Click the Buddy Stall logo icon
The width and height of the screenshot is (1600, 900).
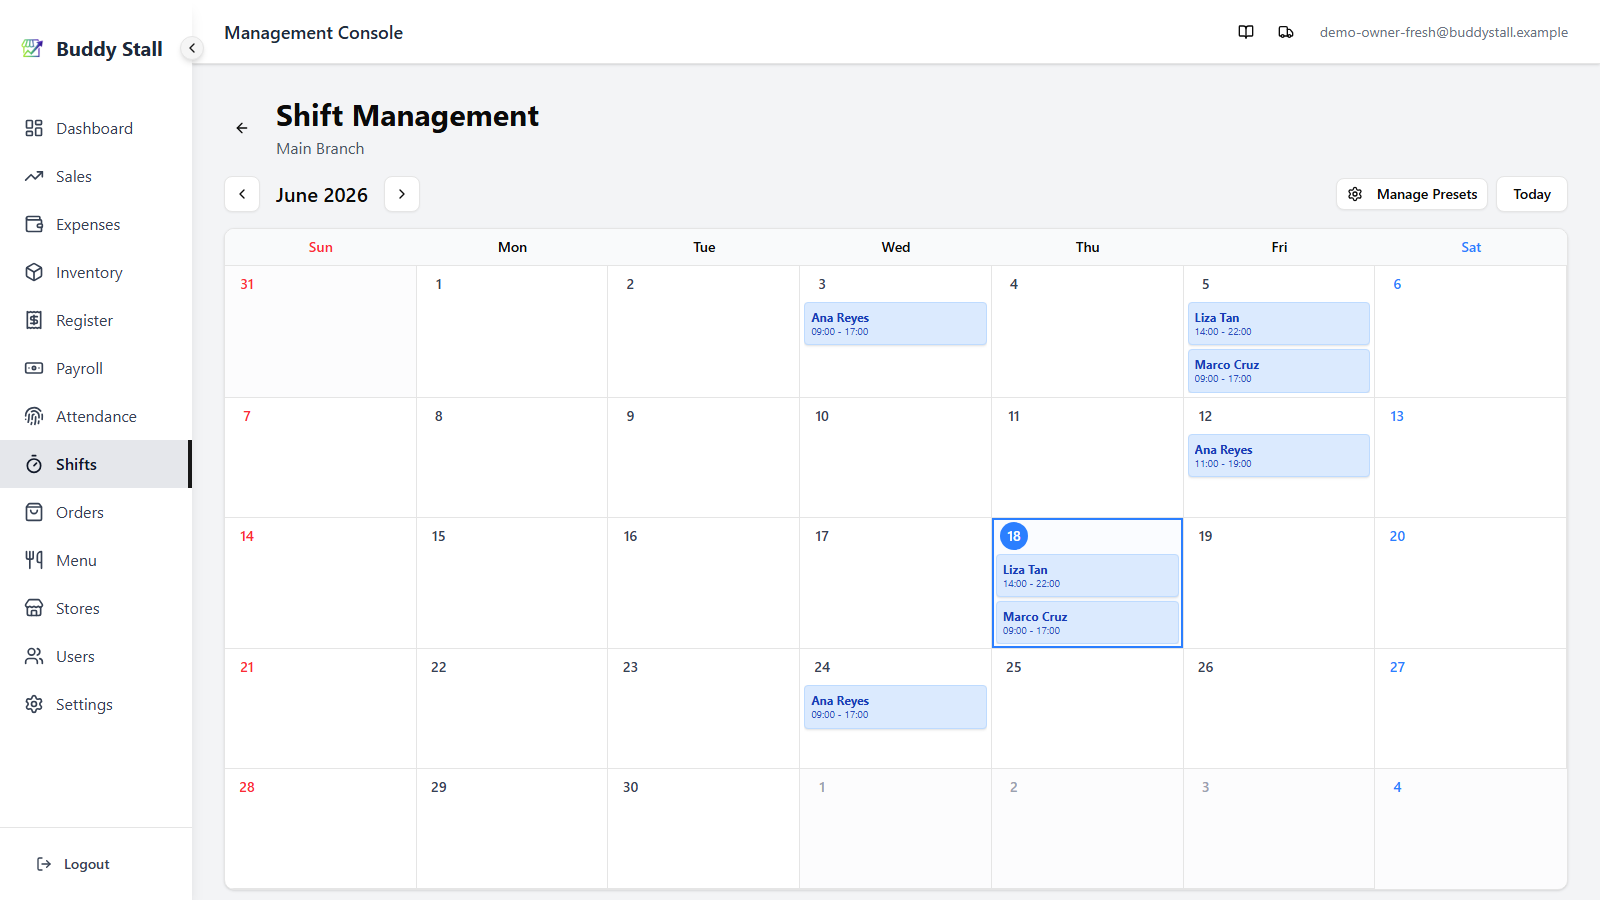pyautogui.click(x=33, y=48)
